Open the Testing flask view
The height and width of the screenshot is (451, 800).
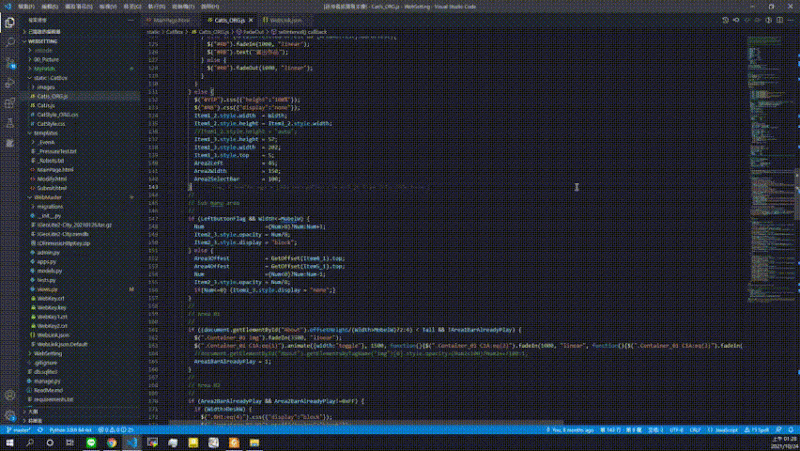tap(10, 123)
